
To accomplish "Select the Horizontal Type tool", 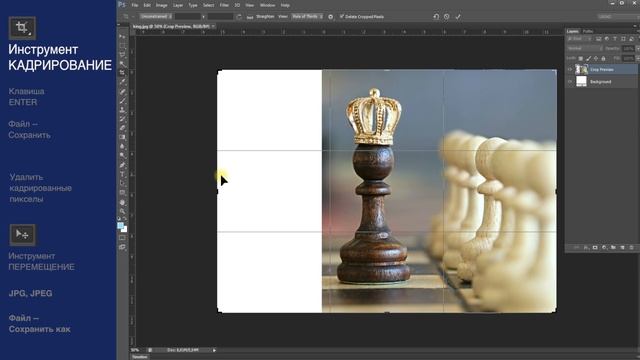I will 122,174.
